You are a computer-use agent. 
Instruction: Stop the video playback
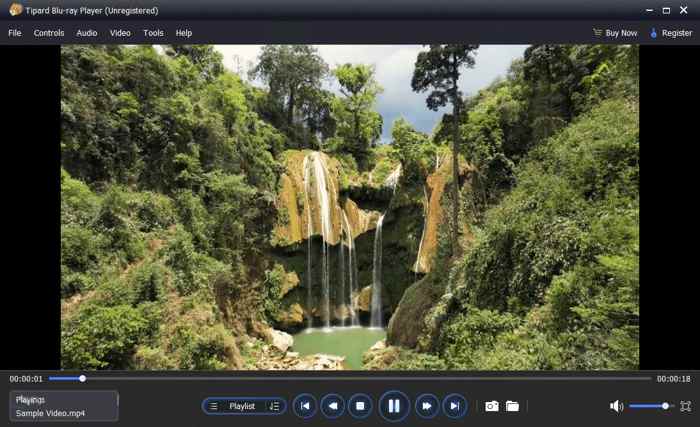(360, 406)
